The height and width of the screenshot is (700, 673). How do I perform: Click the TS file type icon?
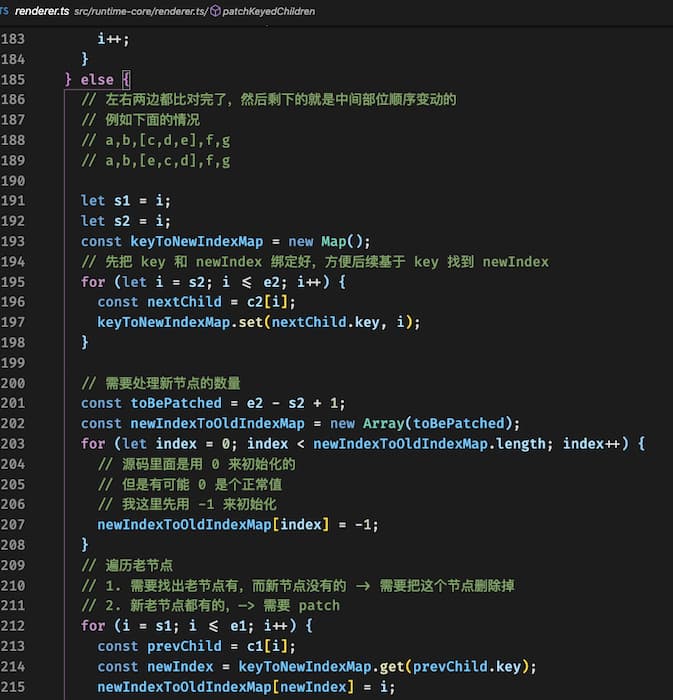[4, 10]
